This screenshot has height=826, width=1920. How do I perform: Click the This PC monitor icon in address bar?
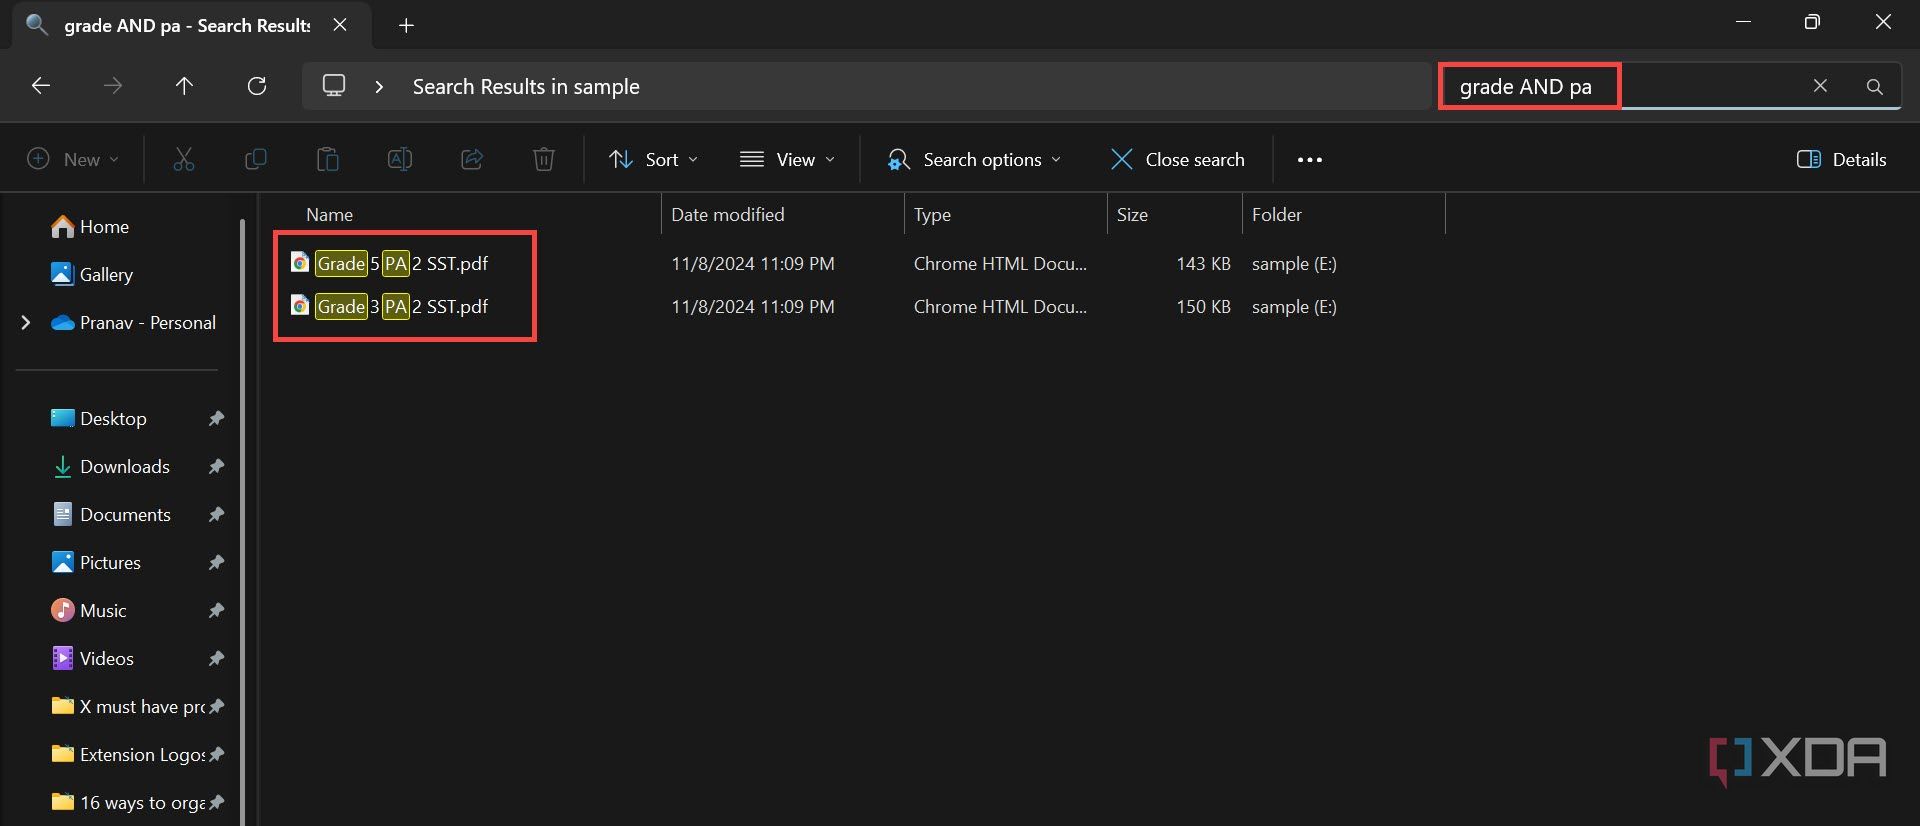pyautogui.click(x=334, y=86)
